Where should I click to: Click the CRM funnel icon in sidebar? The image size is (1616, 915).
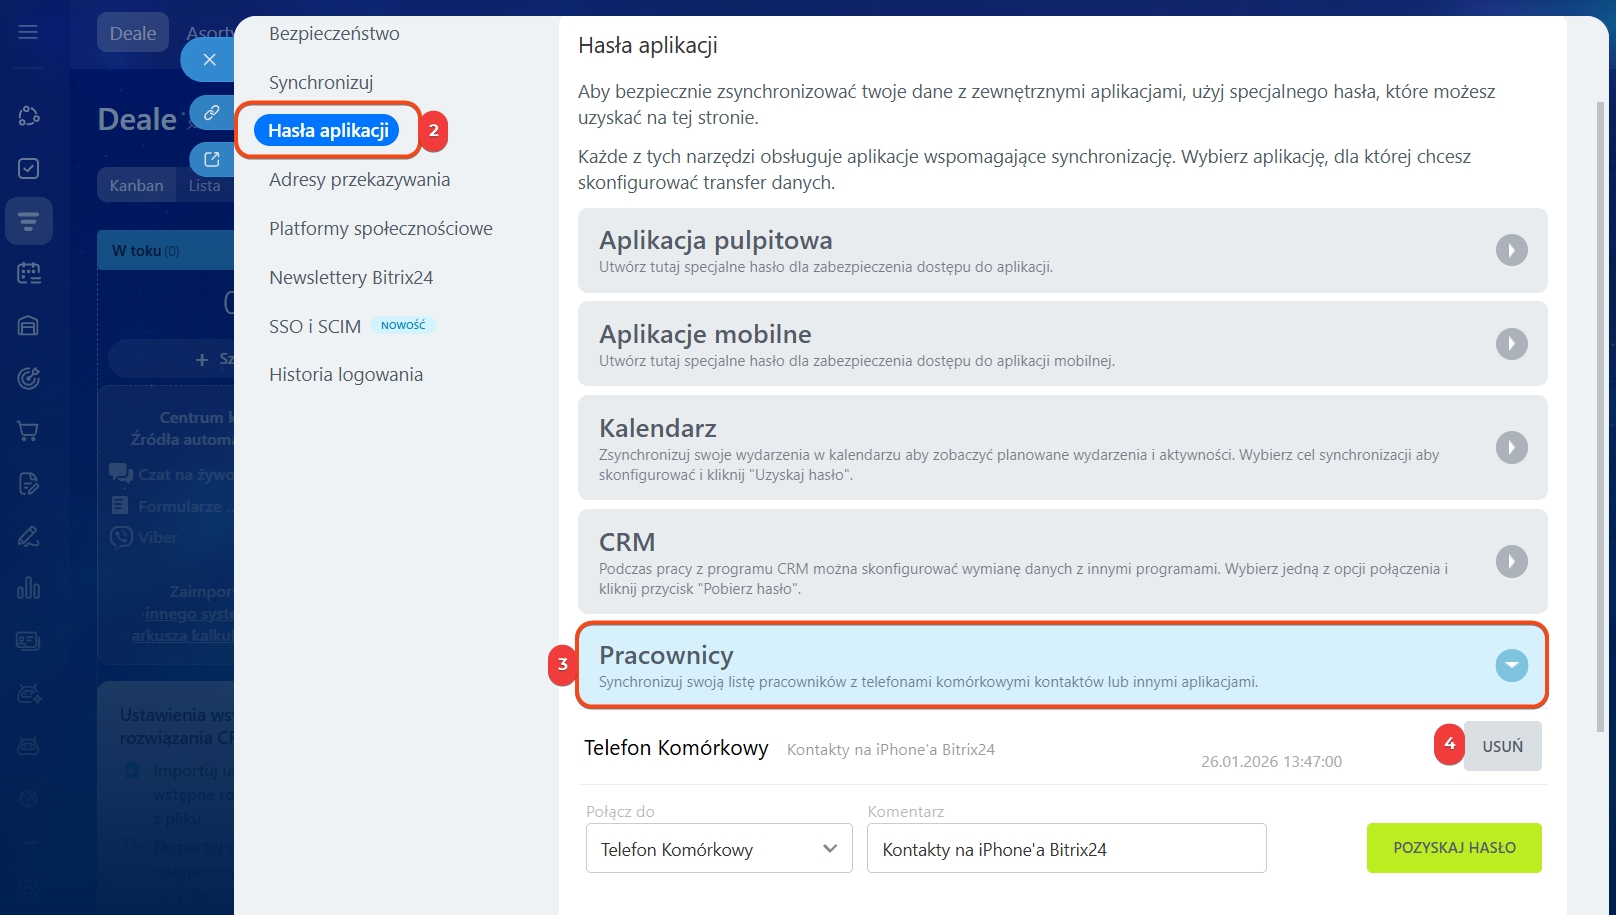29,221
